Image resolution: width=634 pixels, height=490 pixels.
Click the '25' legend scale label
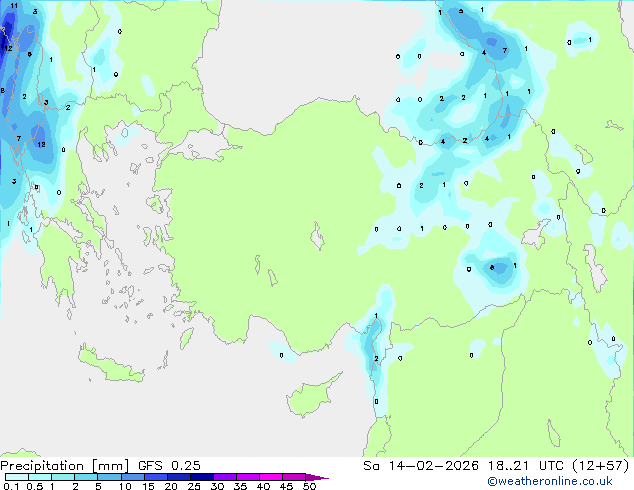pos(194,486)
